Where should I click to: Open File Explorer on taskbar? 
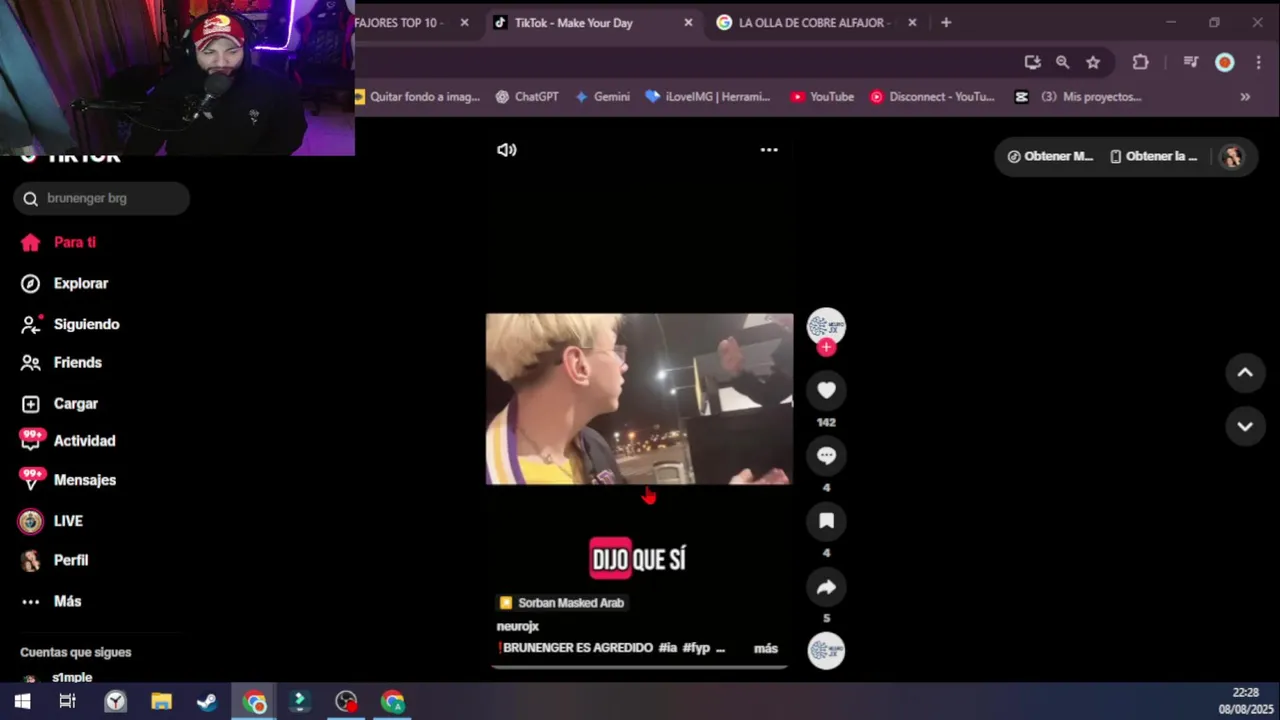(161, 702)
